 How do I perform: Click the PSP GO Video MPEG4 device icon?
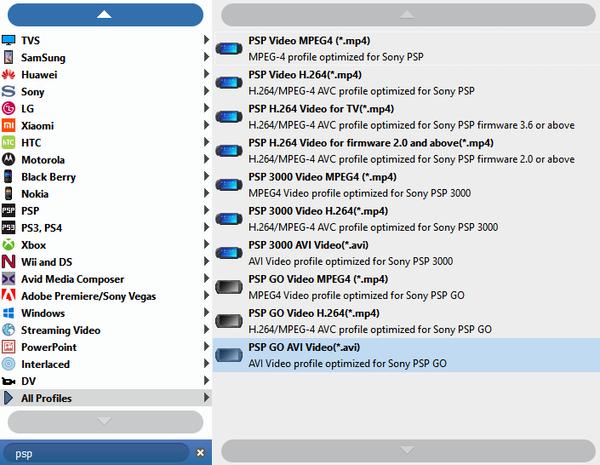(229, 287)
